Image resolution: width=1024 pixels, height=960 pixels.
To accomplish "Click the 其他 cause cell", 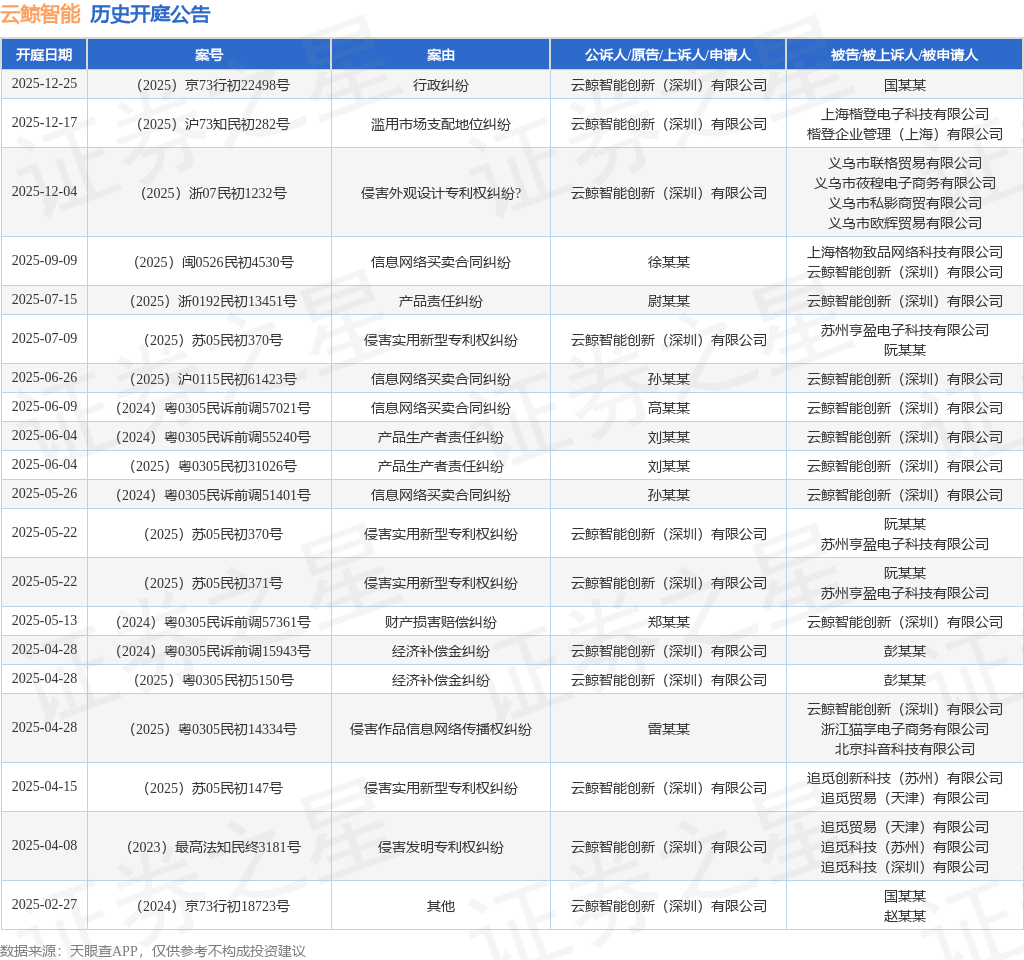I will [x=441, y=906].
